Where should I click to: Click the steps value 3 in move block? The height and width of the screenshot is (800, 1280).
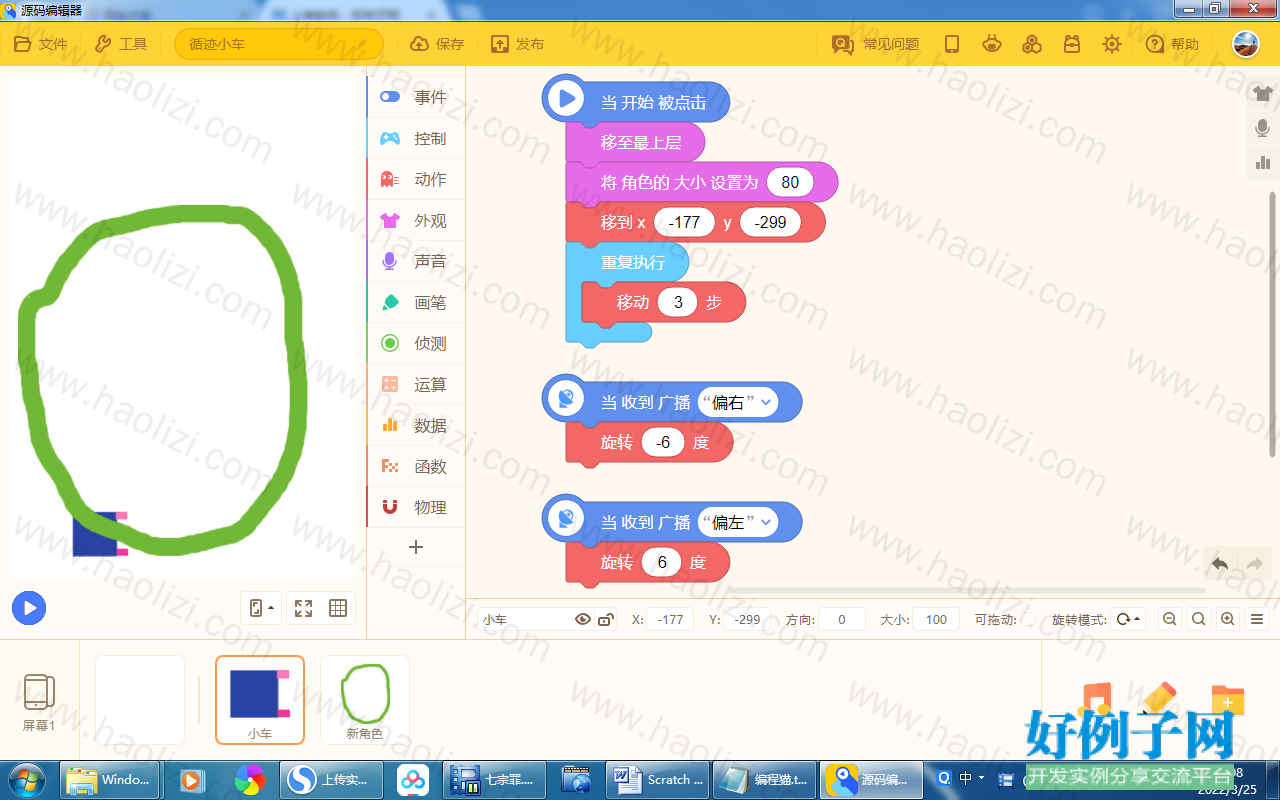[678, 302]
